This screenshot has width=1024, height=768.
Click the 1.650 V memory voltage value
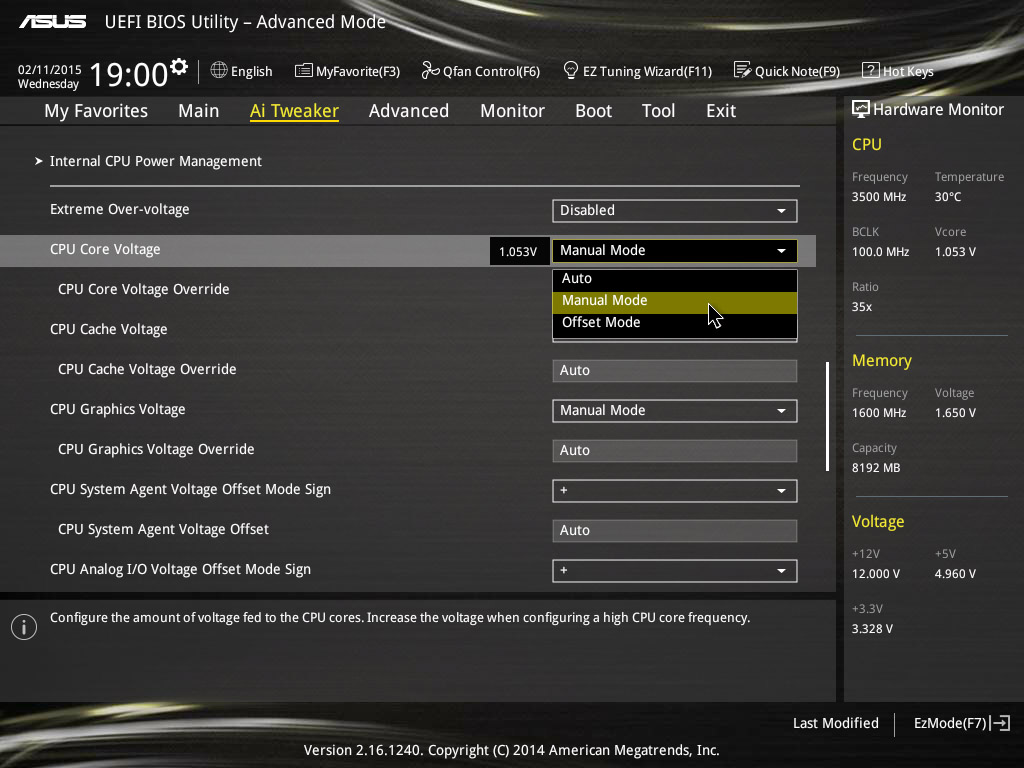pyautogui.click(x=955, y=413)
